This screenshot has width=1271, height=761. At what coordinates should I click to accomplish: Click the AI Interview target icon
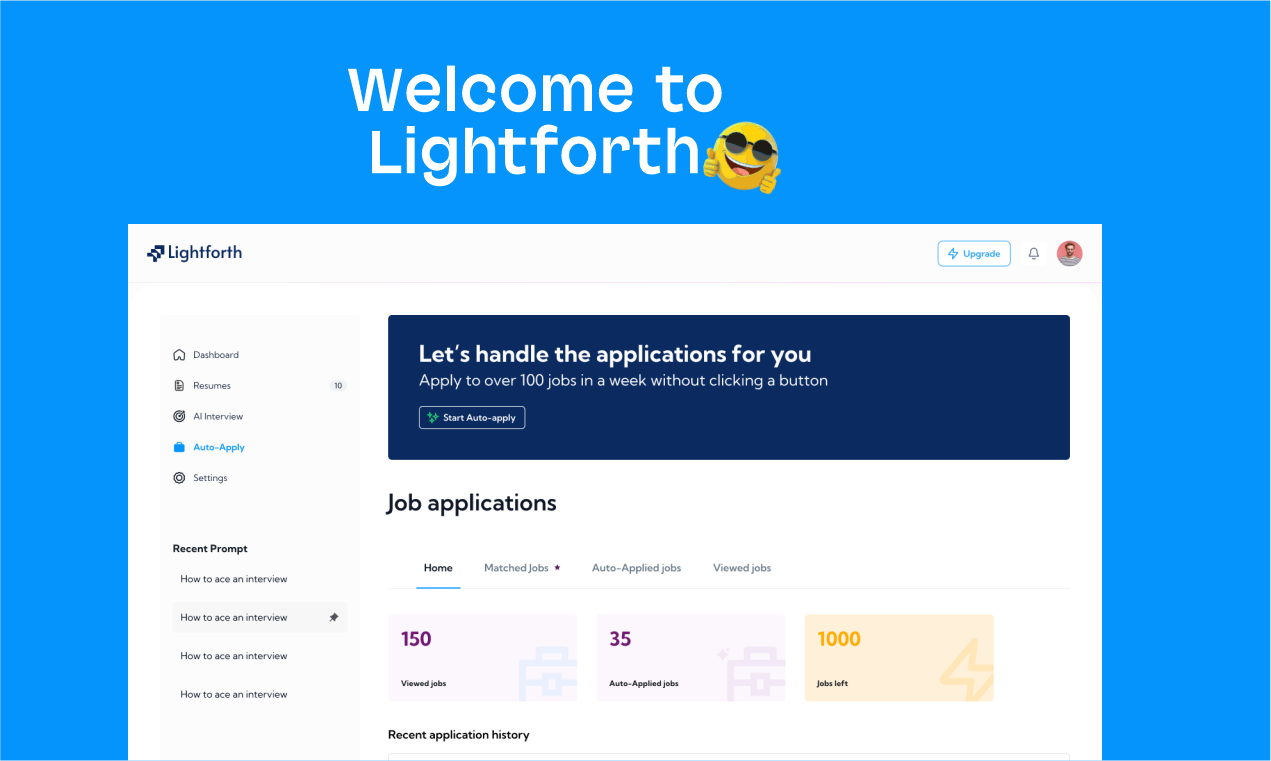tap(179, 416)
